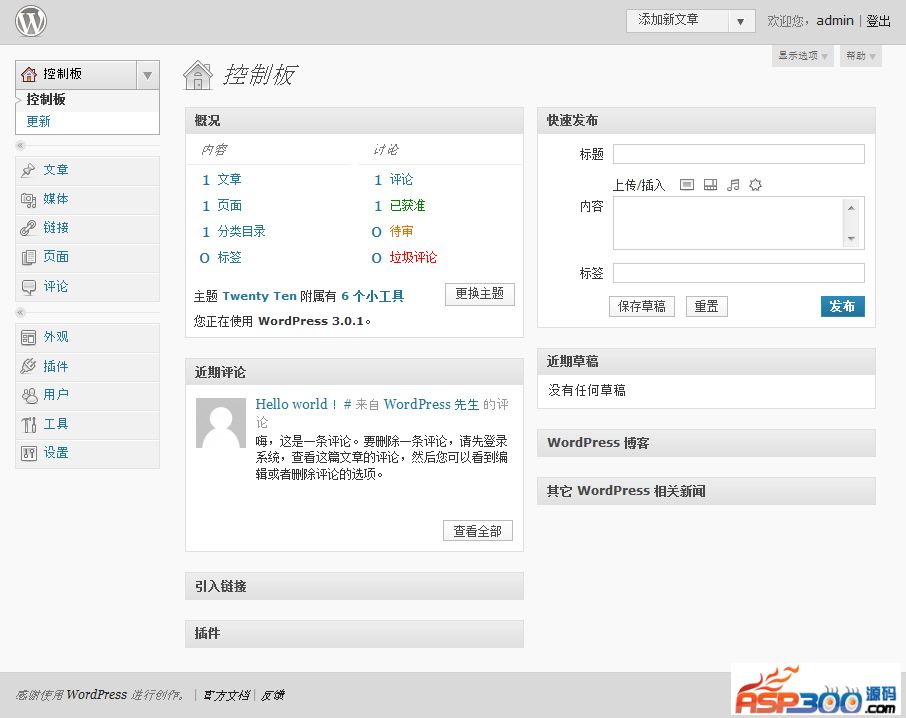Collapse the menu using top separator arrow
This screenshot has width=906, height=718.
tap(20, 145)
